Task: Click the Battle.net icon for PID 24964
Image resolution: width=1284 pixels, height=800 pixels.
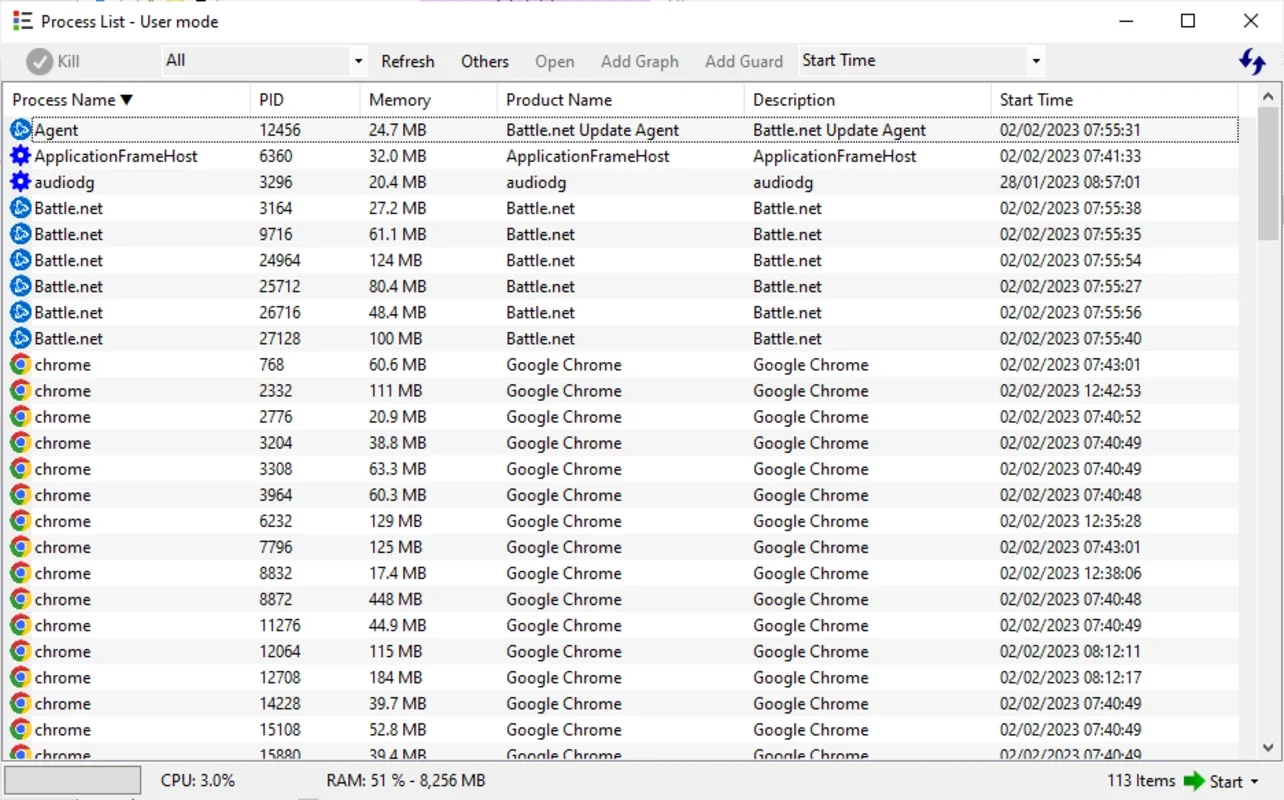Action: (x=21, y=260)
